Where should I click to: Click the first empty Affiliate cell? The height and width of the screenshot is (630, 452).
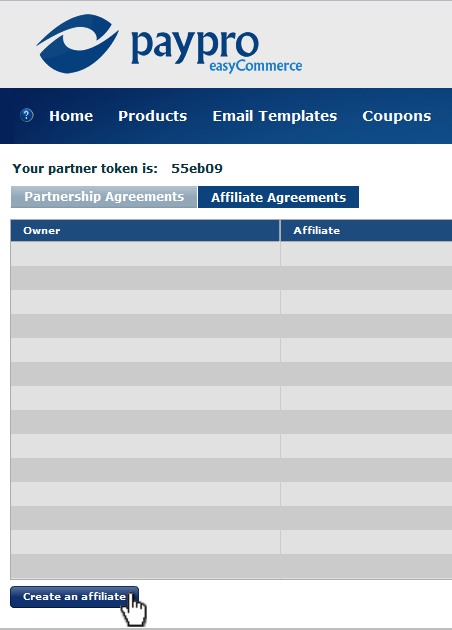[x=366, y=254]
